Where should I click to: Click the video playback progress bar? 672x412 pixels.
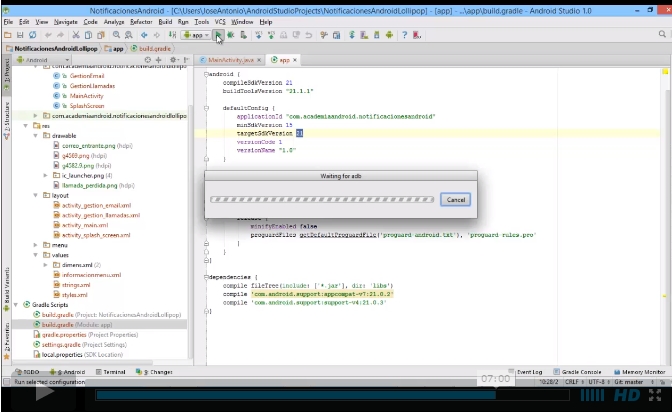[x=333, y=395]
